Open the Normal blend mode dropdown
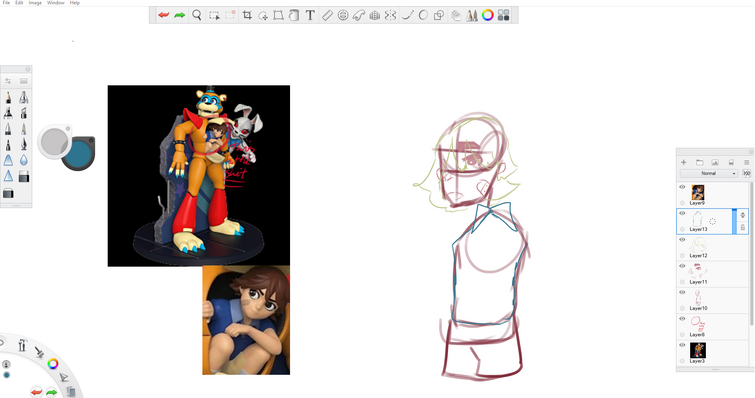The width and height of the screenshot is (755, 398). pos(709,173)
